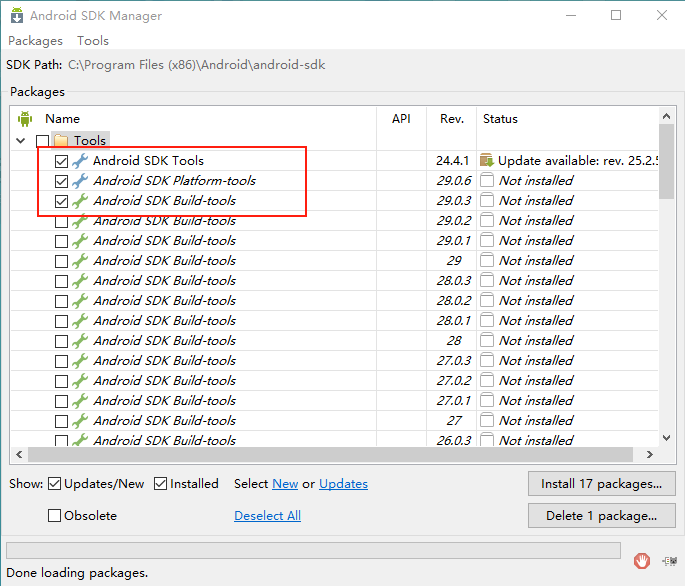
Task: Select the revision 27.0.2 cell
Action: (454, 381)
